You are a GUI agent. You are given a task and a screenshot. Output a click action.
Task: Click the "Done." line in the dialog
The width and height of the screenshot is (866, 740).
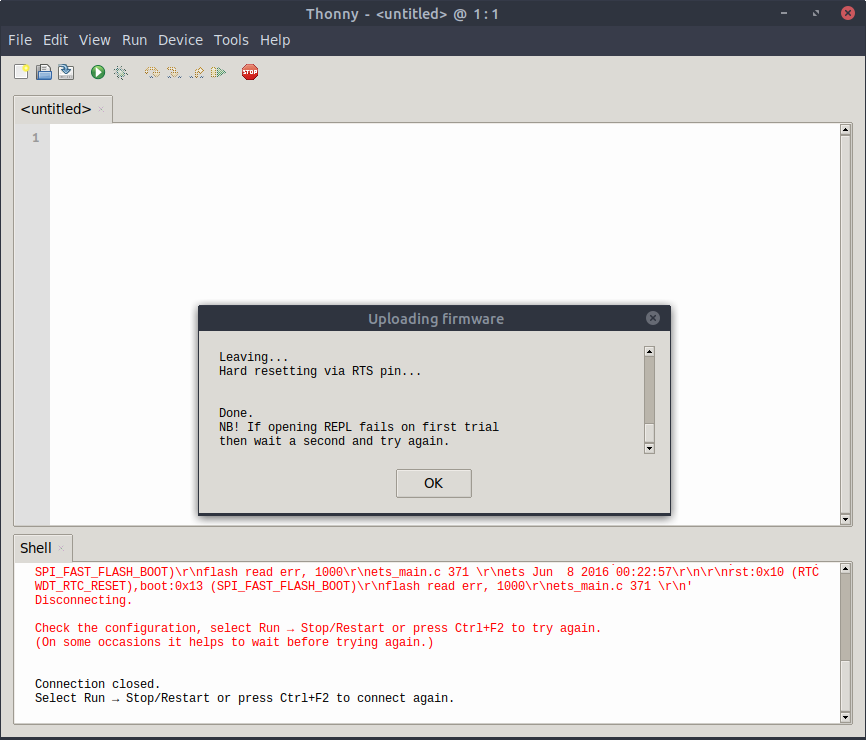(x=236, y=413)
